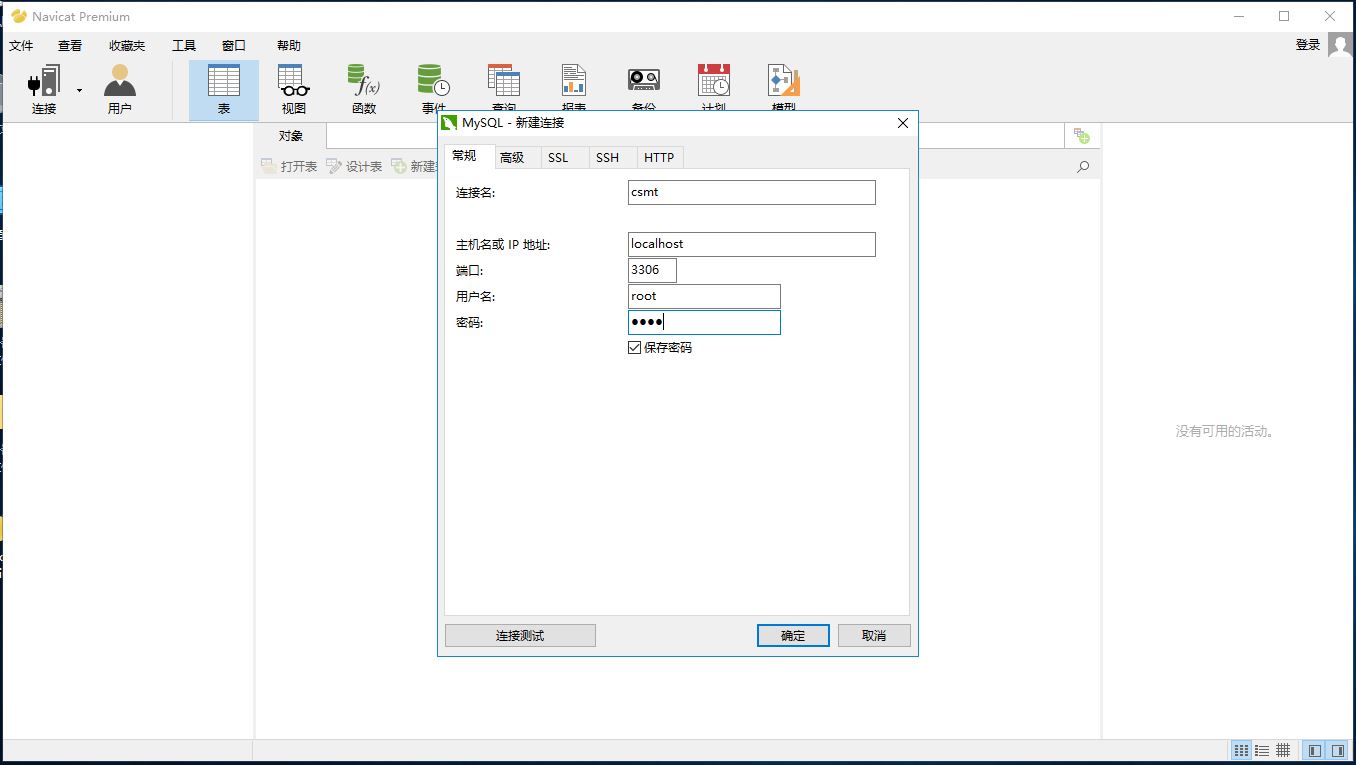Click the 登录 login link
This screenshot has width=1356, height=765.
(1308, 45)
